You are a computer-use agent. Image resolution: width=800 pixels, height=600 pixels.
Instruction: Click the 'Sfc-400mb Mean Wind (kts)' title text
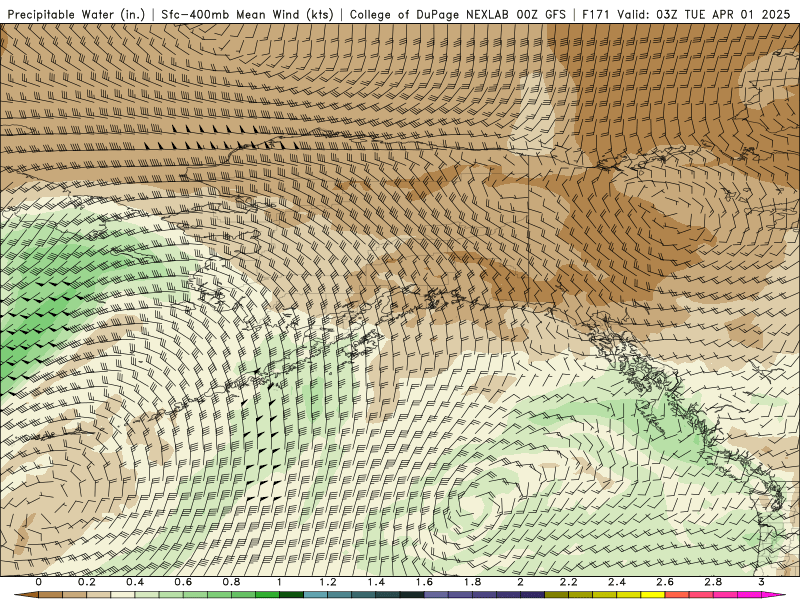[x=247, y=14]
